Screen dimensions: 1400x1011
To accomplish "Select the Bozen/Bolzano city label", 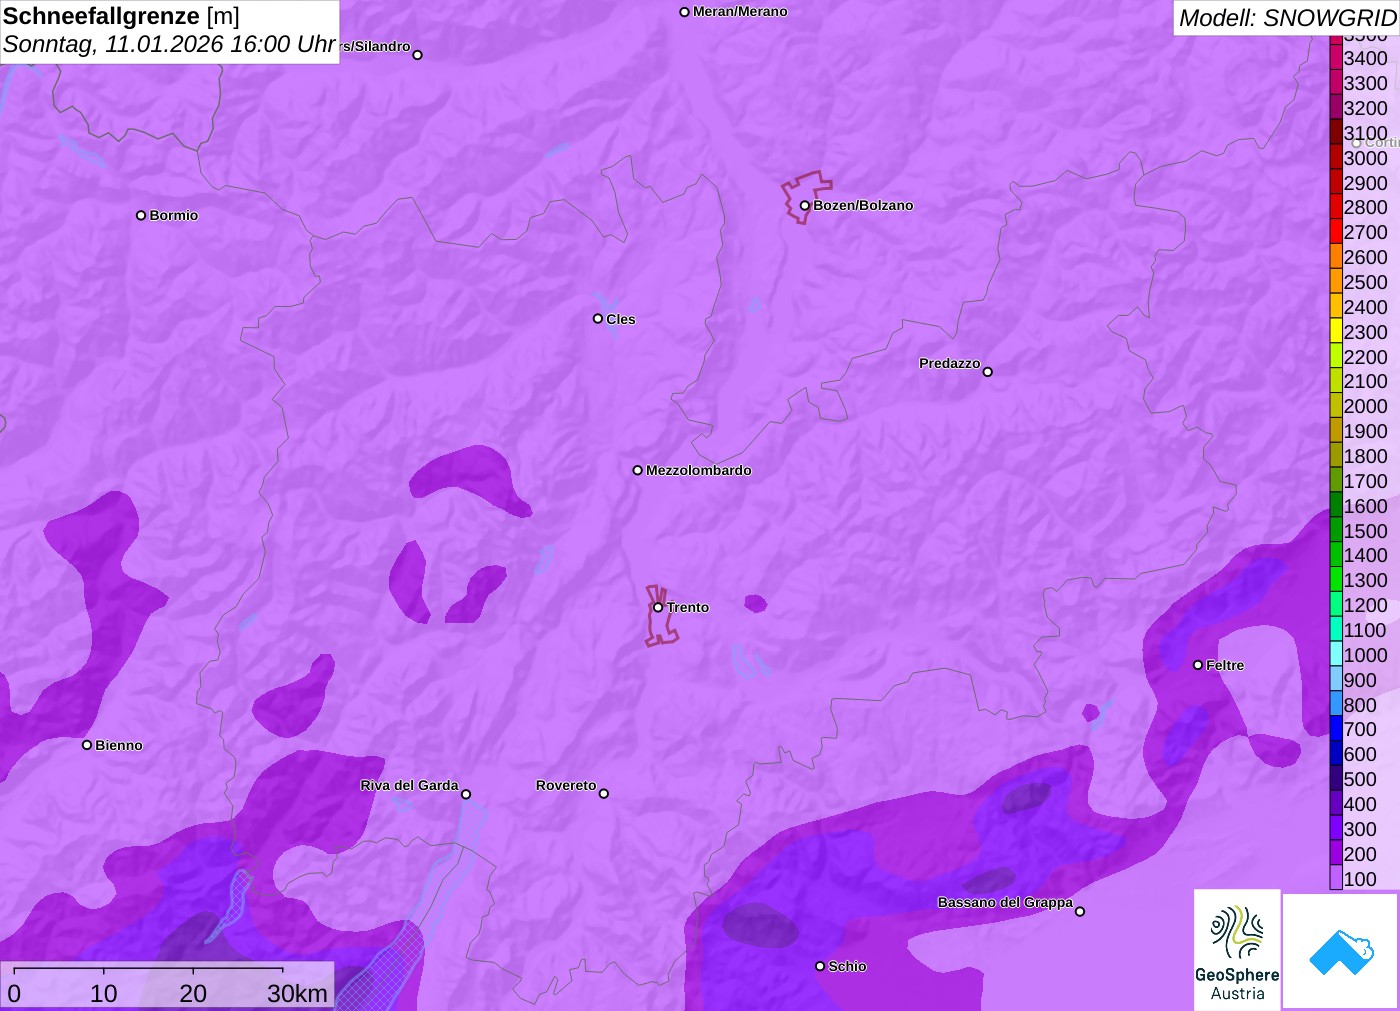I will (863, 206).
